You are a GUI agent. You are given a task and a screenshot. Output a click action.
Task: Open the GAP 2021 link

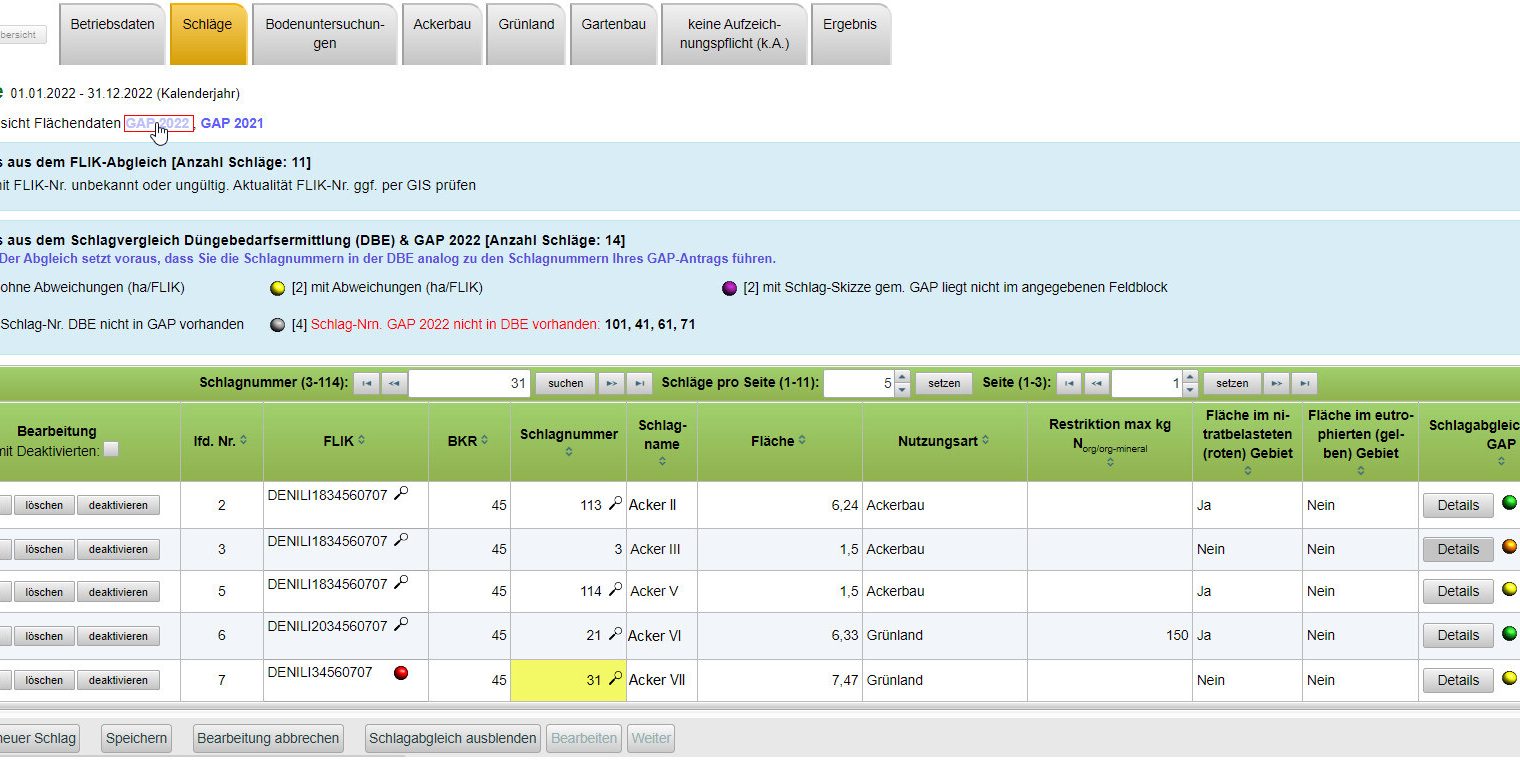pos(232,123)
